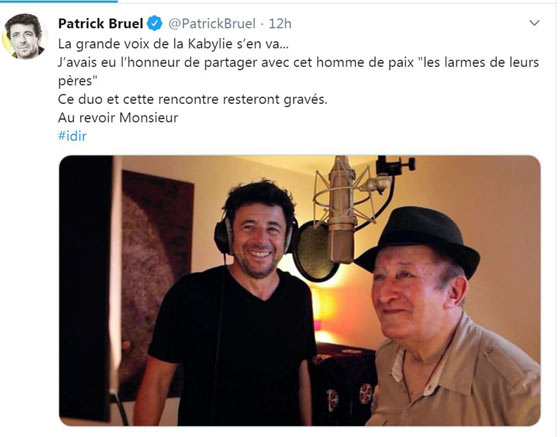Image resolution: width=560 pixels, height=437 pixels.
Task: Open Patrick Bruel's profile avatar
Action: click(x=24, y=36)
